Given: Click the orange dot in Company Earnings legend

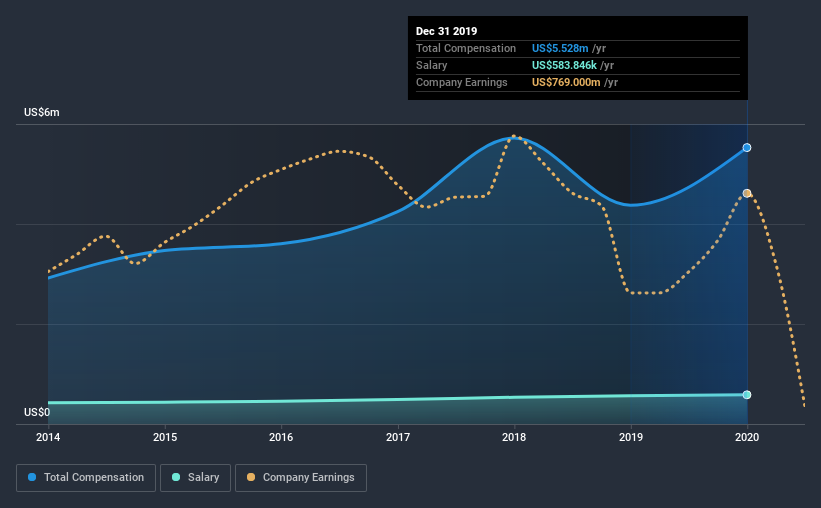Looking at the screenshot, I should (251, 477).
